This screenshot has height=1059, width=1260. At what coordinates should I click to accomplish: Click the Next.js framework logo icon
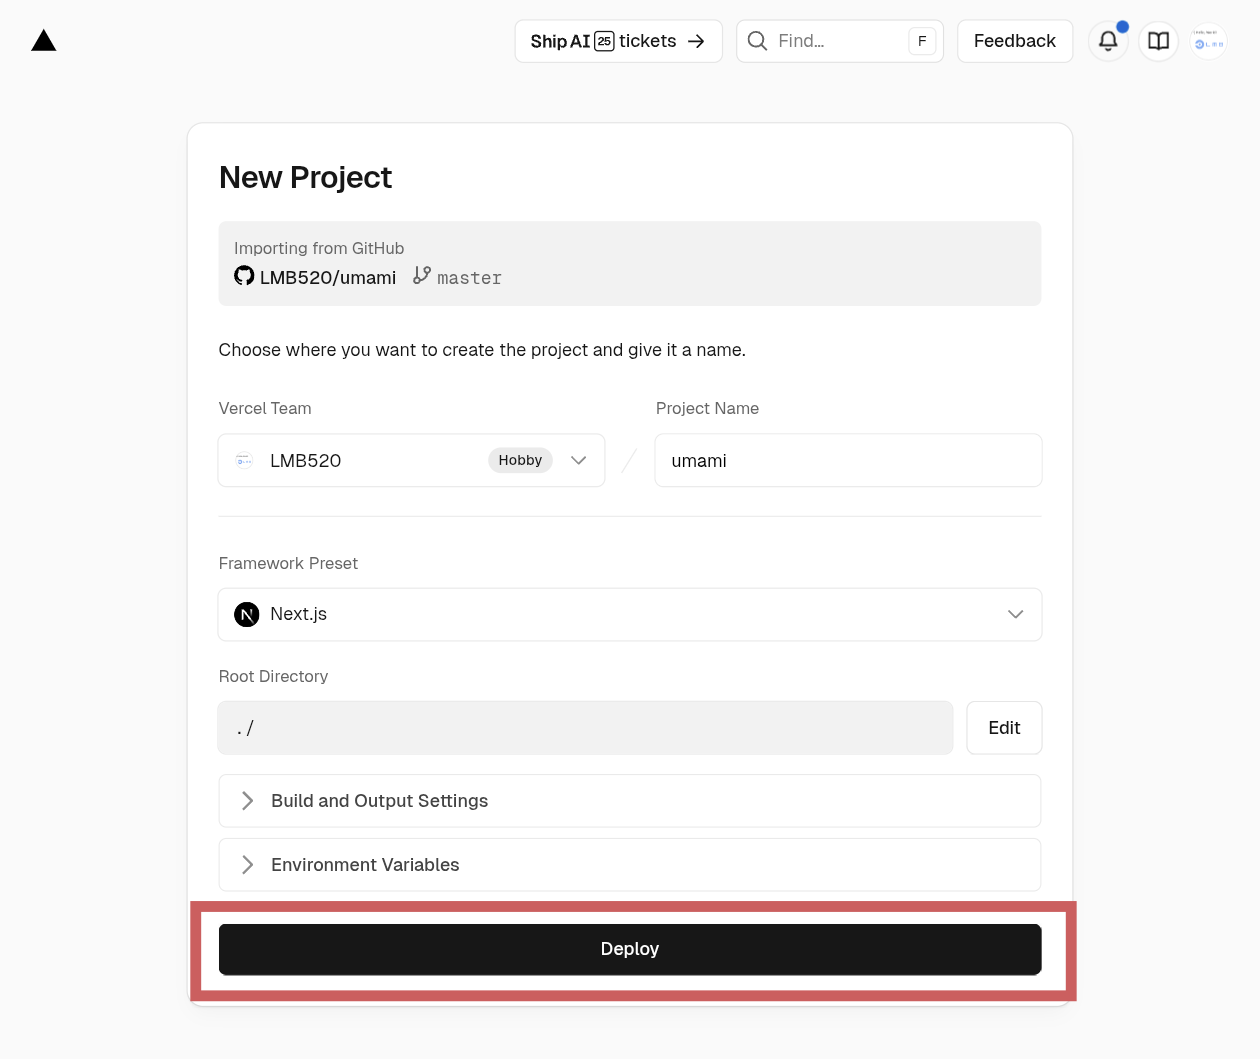click(247, 614)
